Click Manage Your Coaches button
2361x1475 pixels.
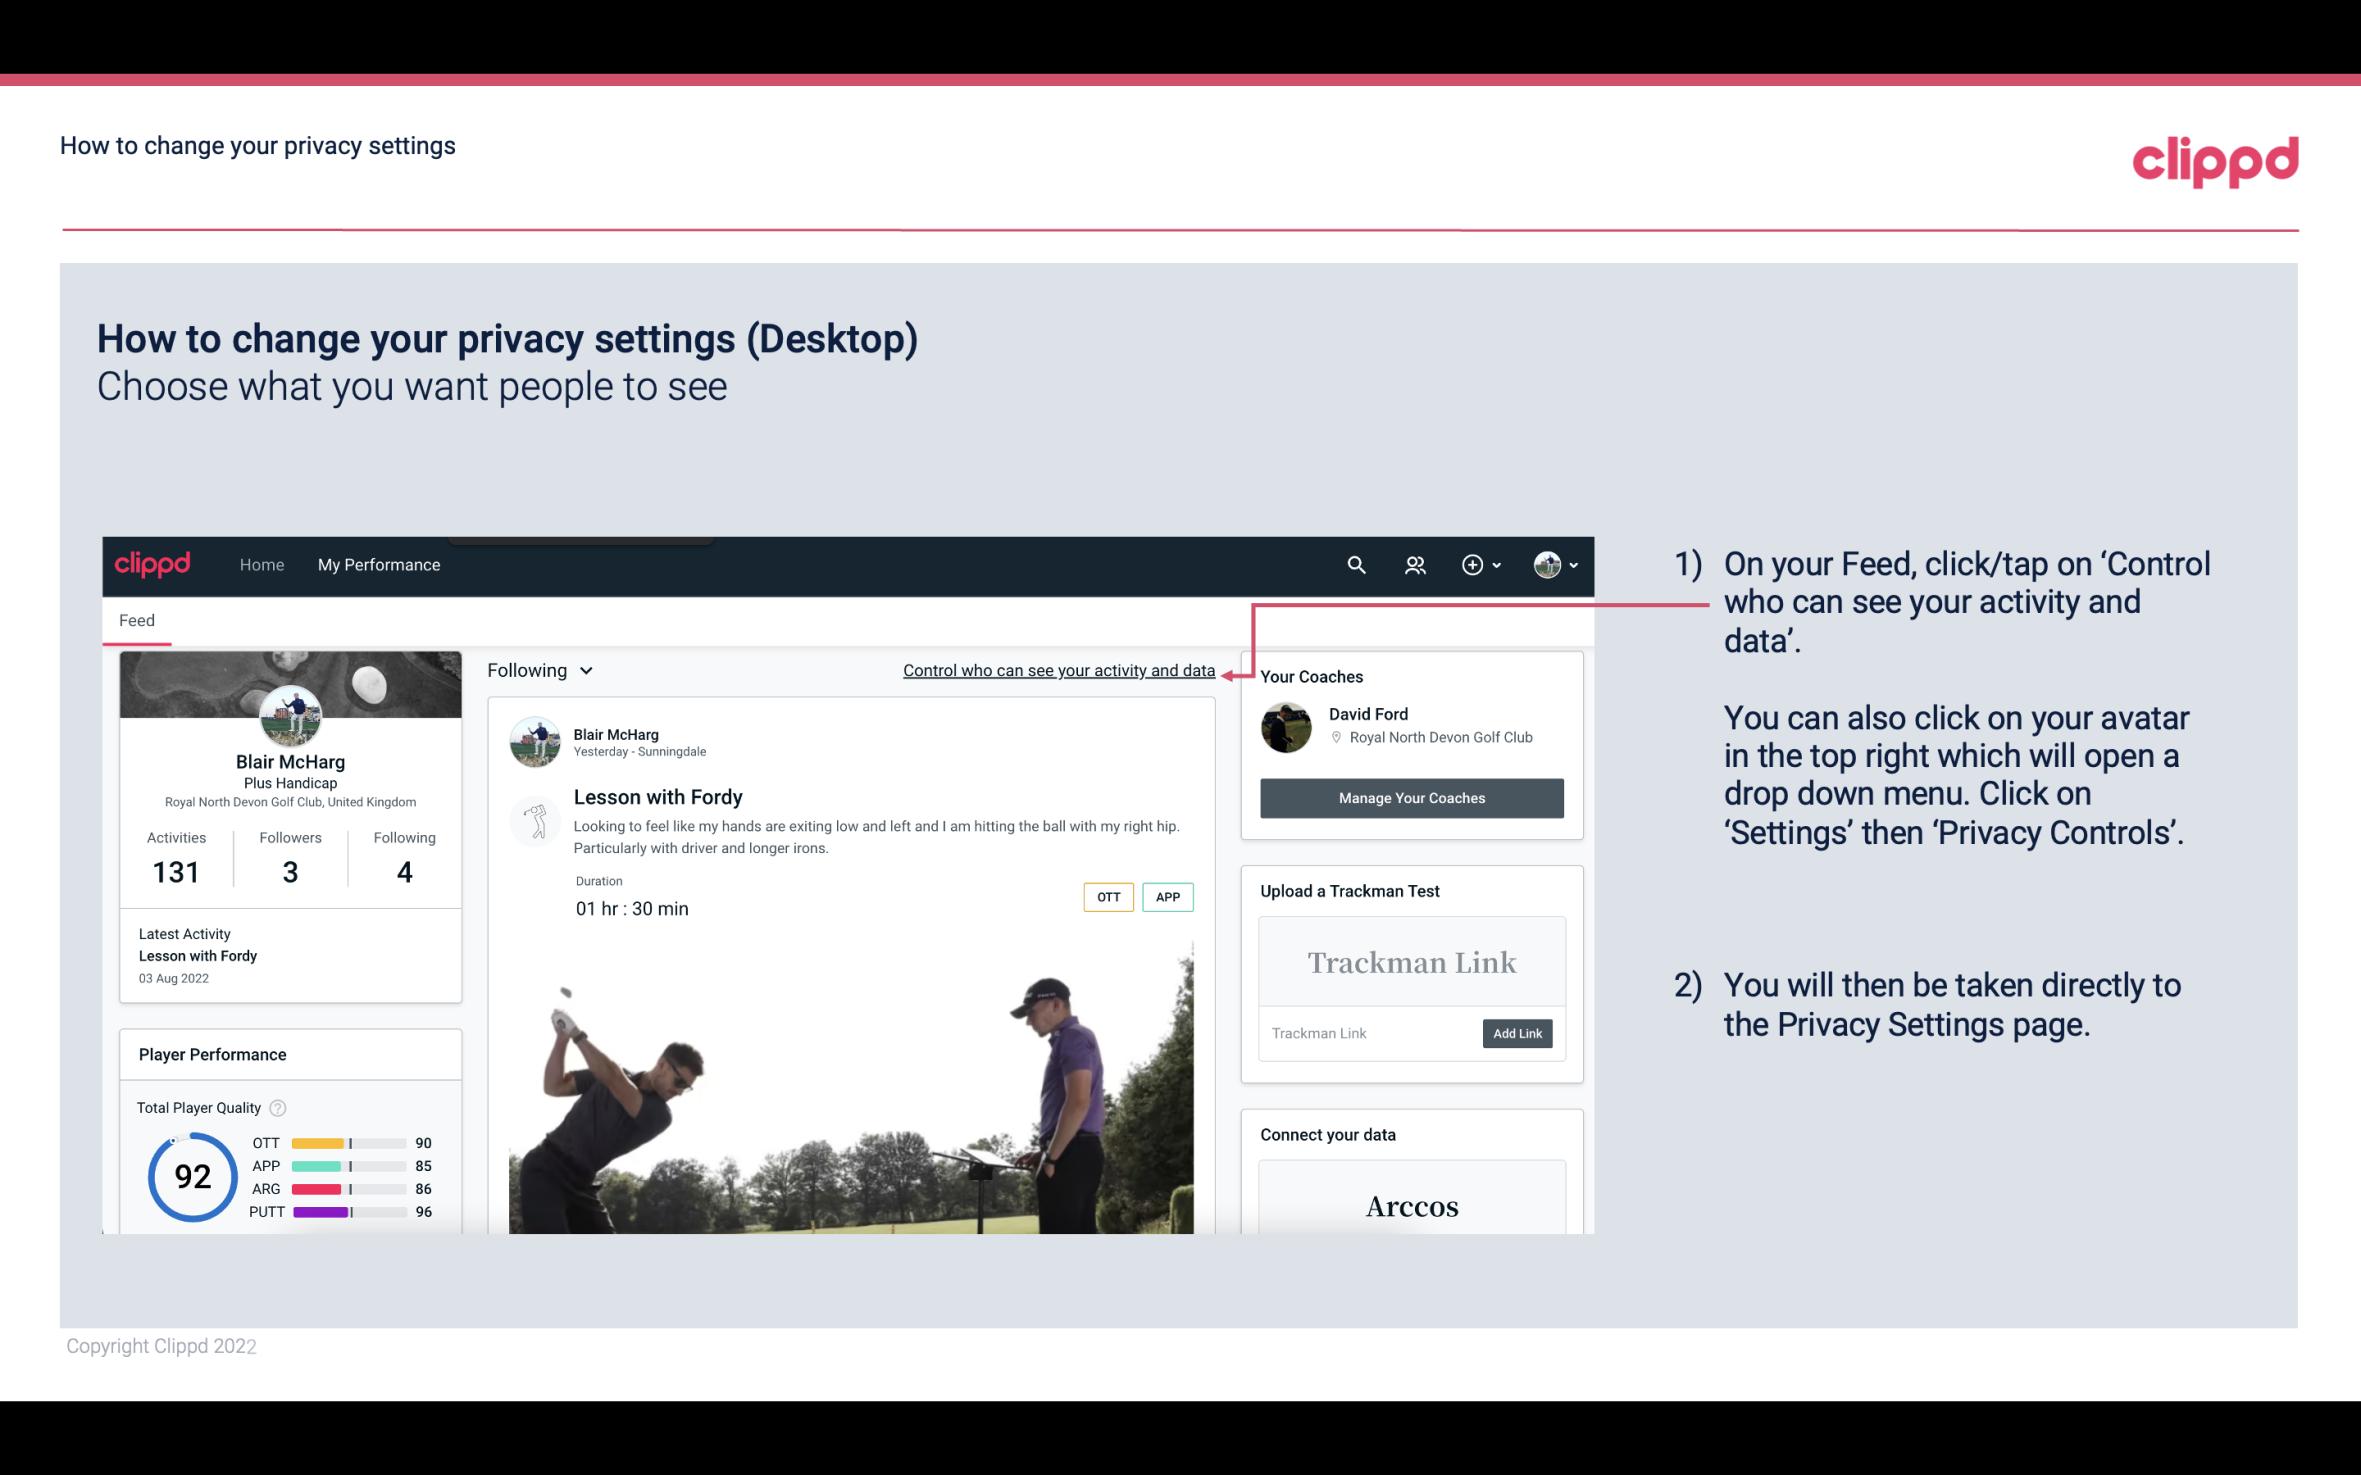coord(1412,797)
